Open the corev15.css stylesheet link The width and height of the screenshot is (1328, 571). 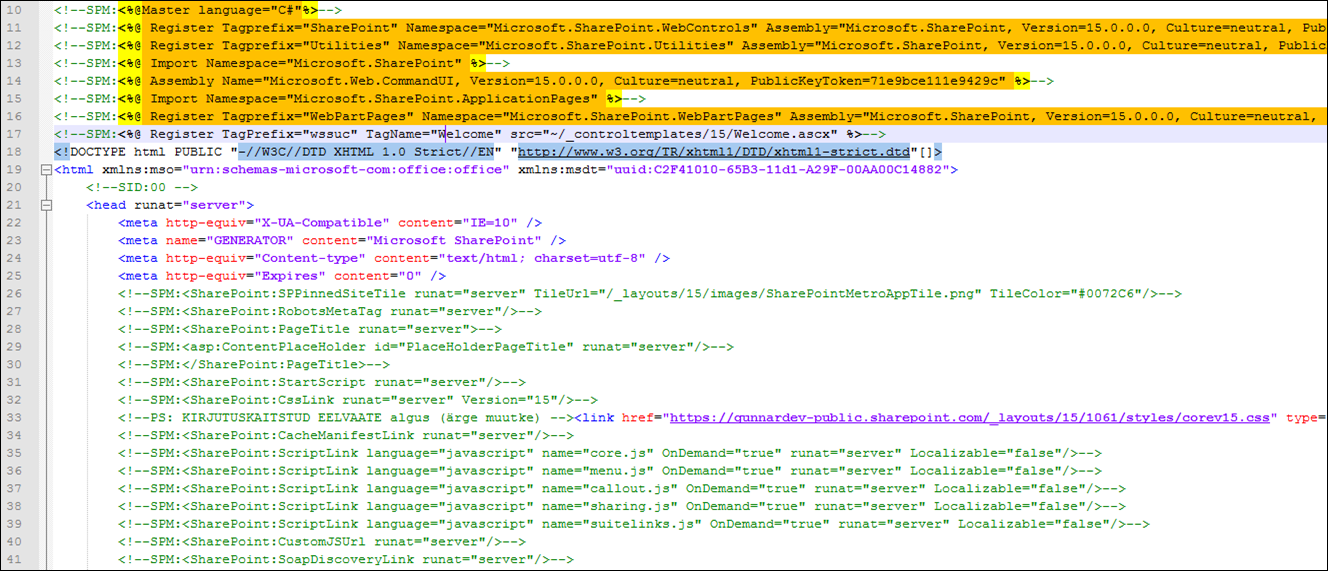(970, 417)
